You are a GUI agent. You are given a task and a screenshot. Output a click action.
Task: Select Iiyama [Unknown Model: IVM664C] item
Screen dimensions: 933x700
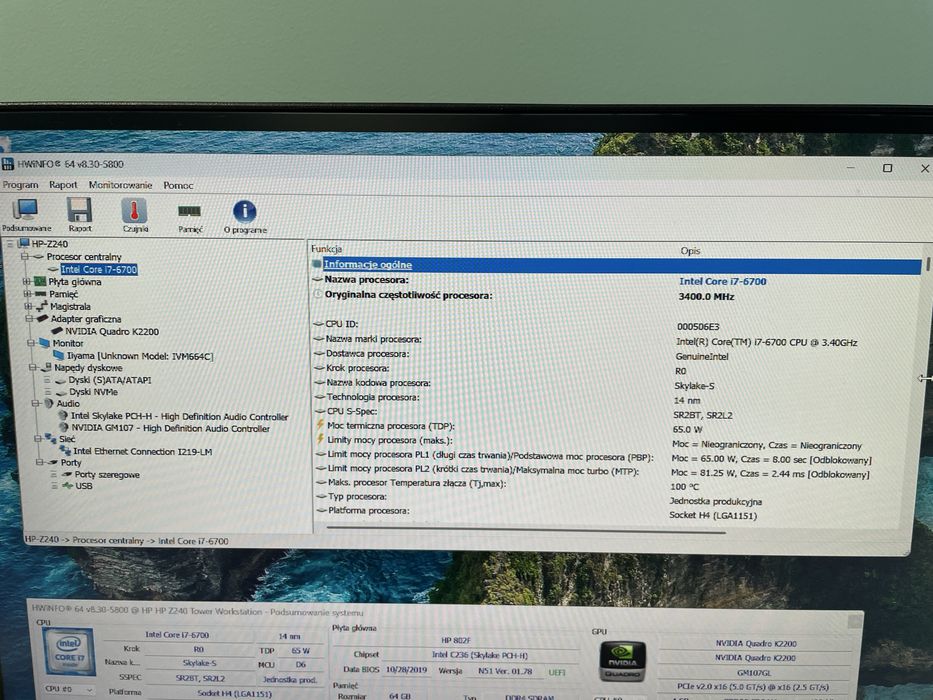[x=140, y=355]
